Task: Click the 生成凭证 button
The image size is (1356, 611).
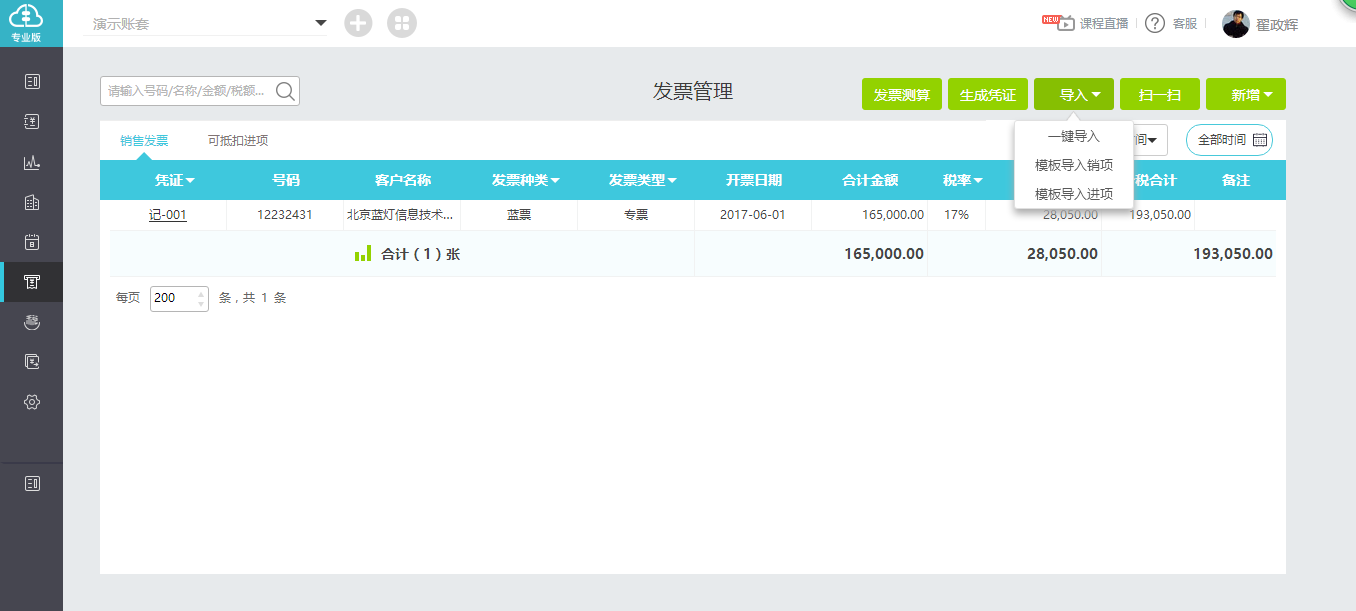Action: click(x=987, y=93)
